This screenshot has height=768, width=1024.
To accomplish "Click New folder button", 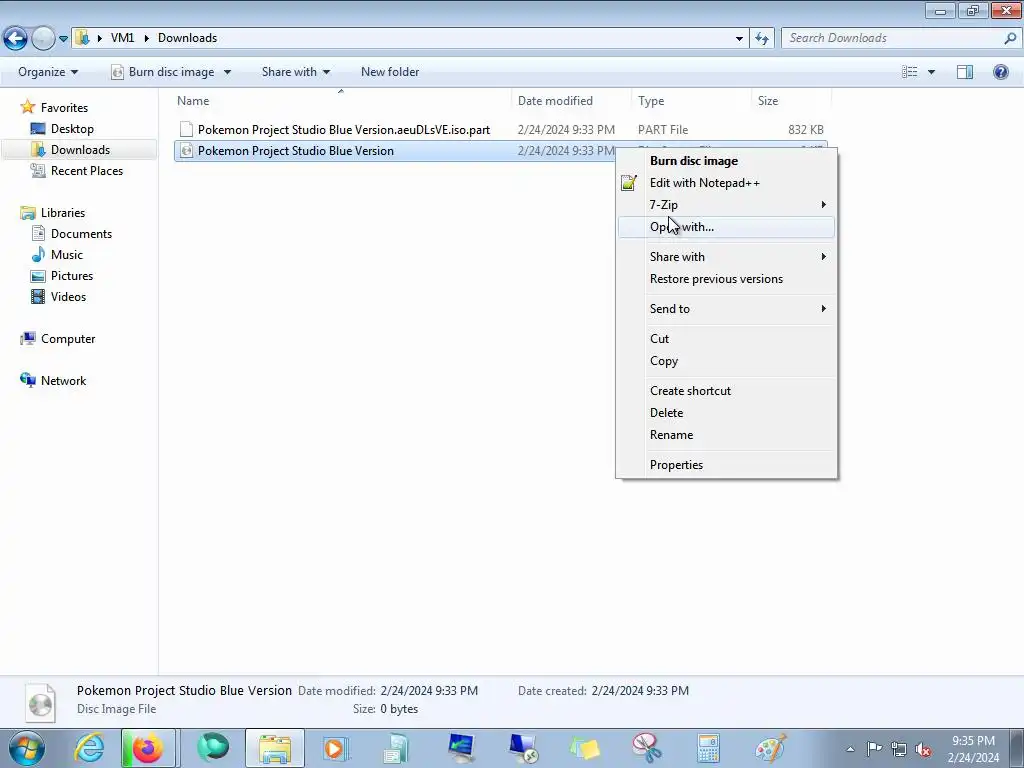I will (x=390, y=72).
